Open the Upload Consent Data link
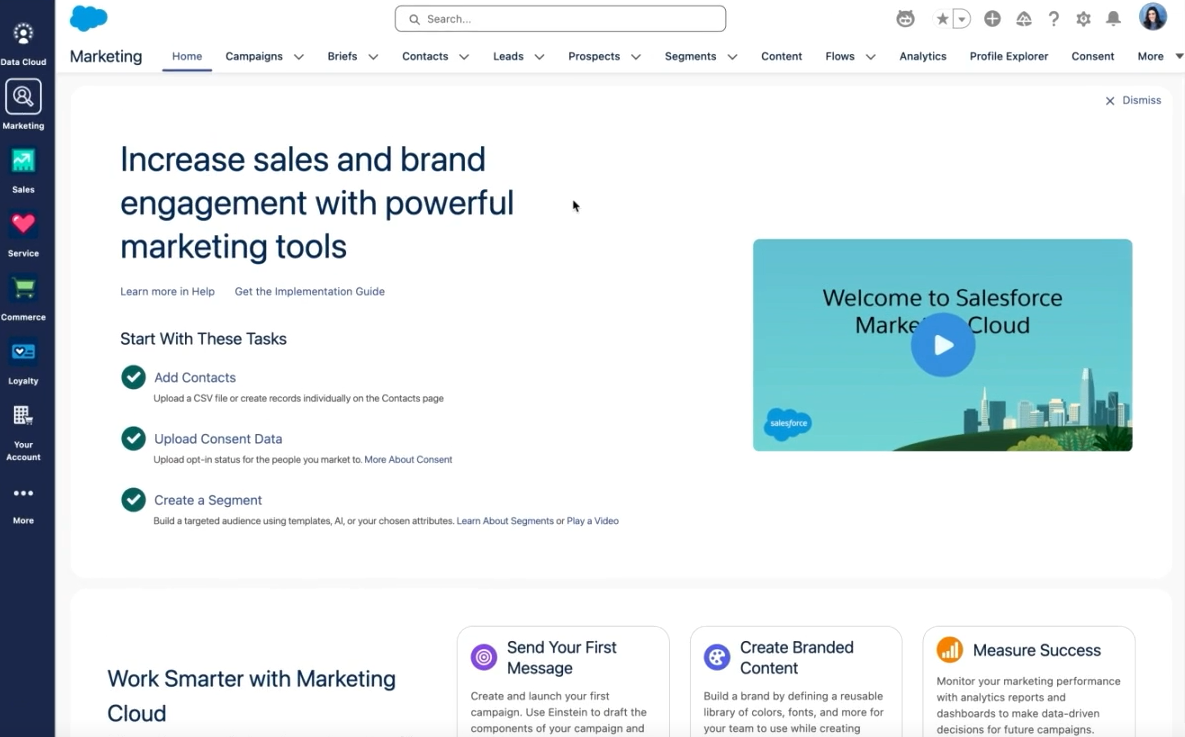The width and height of the screenshot is (1185, 737). tap(218, 438)
